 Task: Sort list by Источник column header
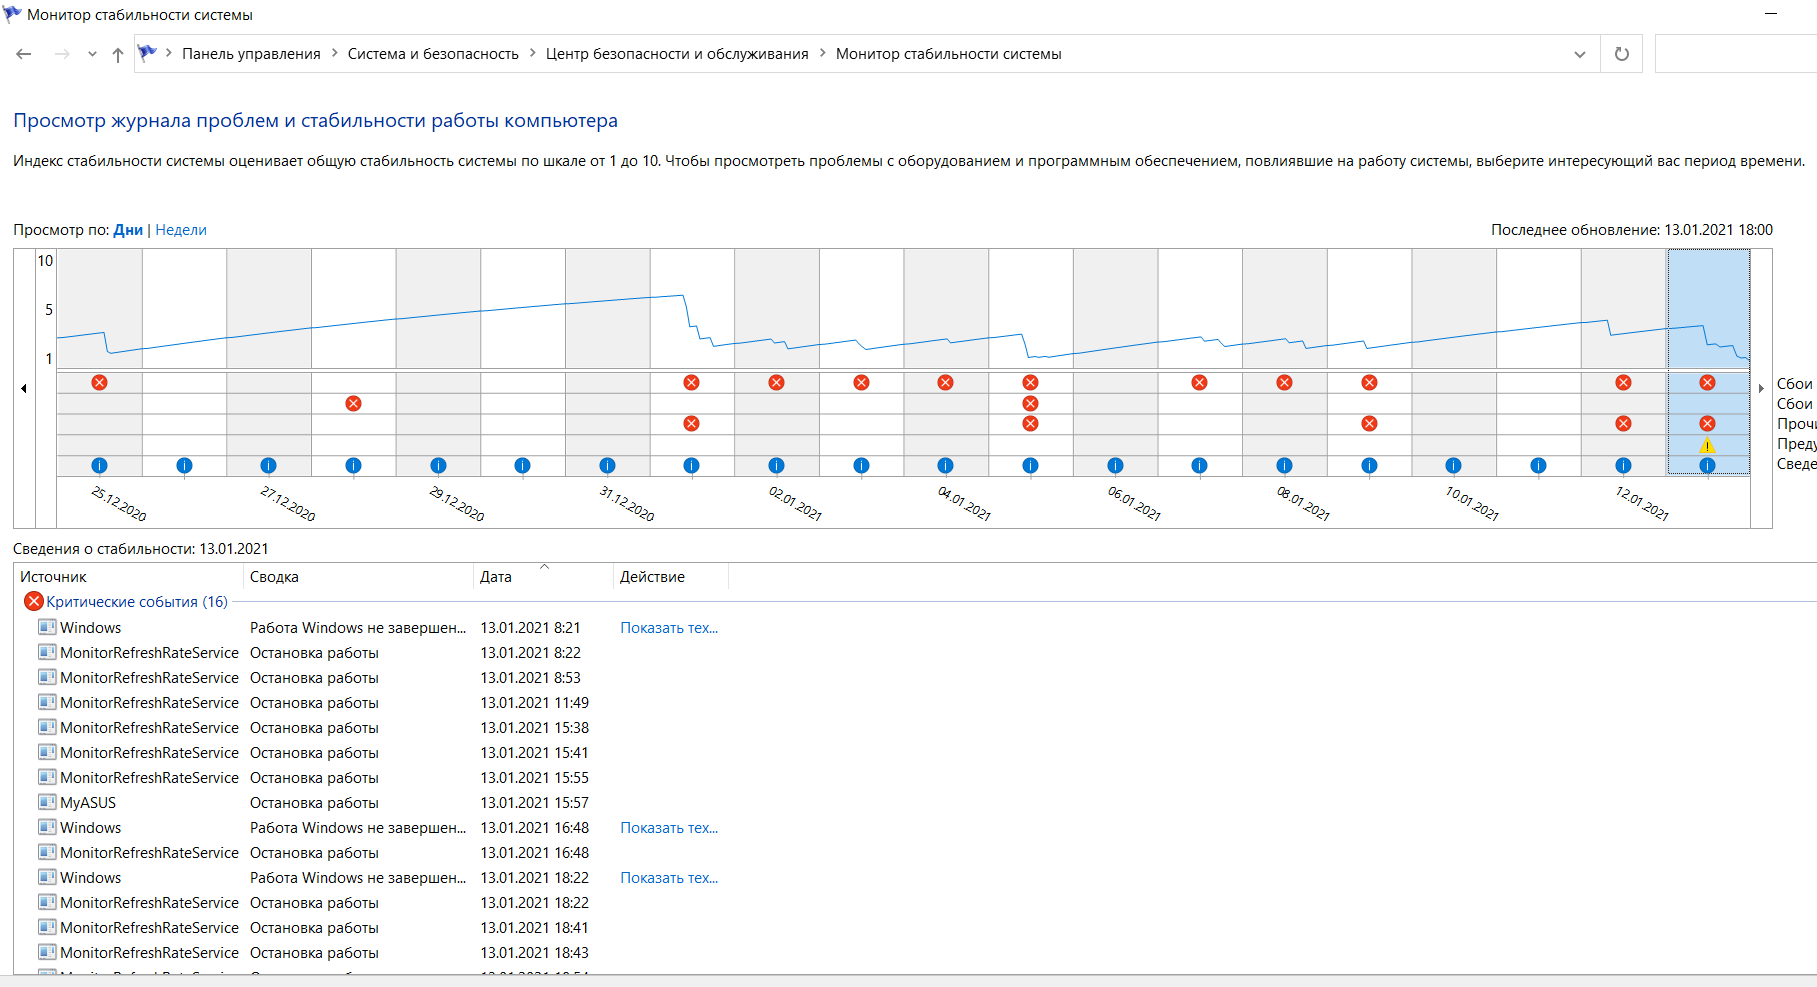128,577
